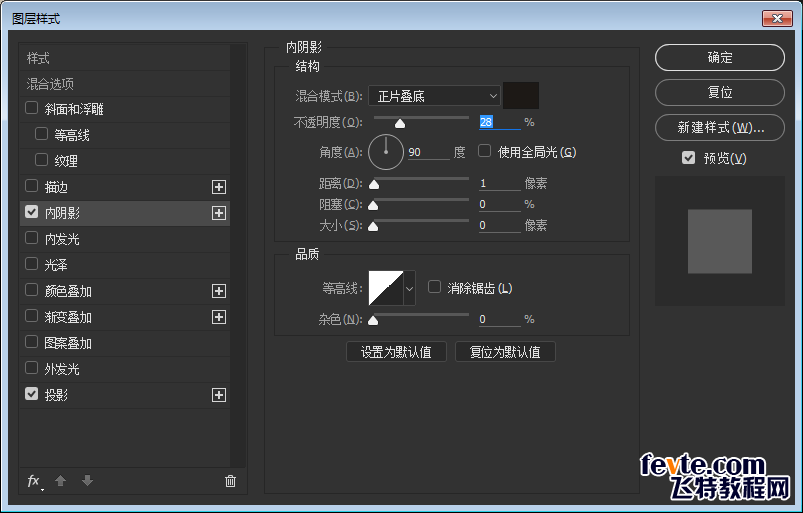Click the 距离 slider handle

click(374, 184)
